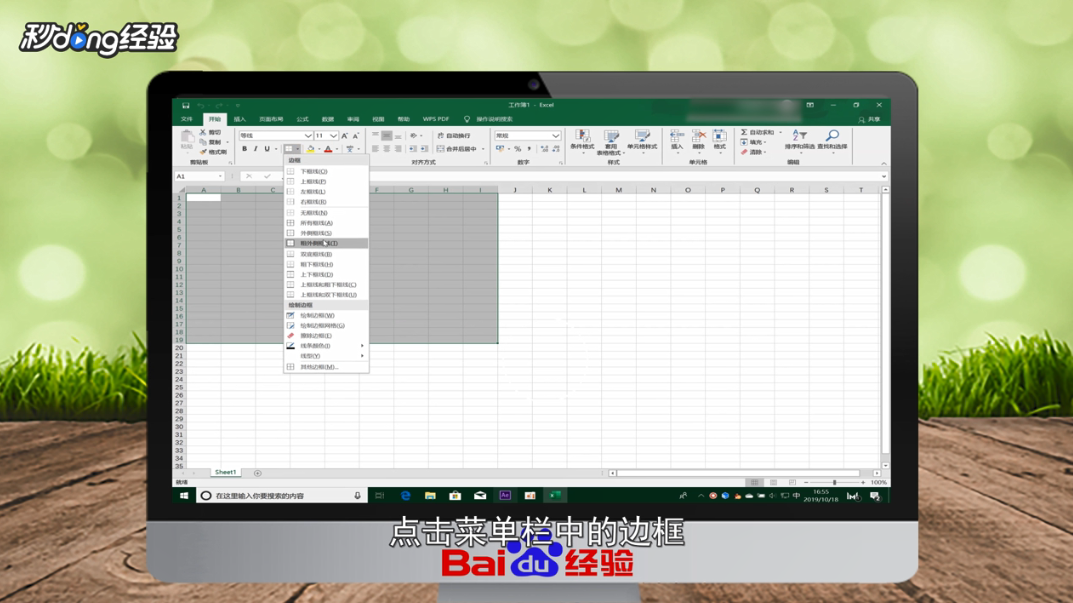Click the Cut scissors icon

203,131
